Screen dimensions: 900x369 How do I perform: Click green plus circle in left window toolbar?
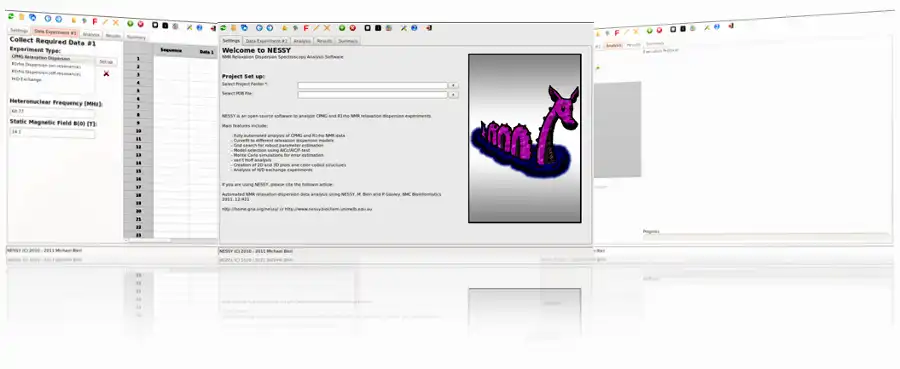(130, 24)
